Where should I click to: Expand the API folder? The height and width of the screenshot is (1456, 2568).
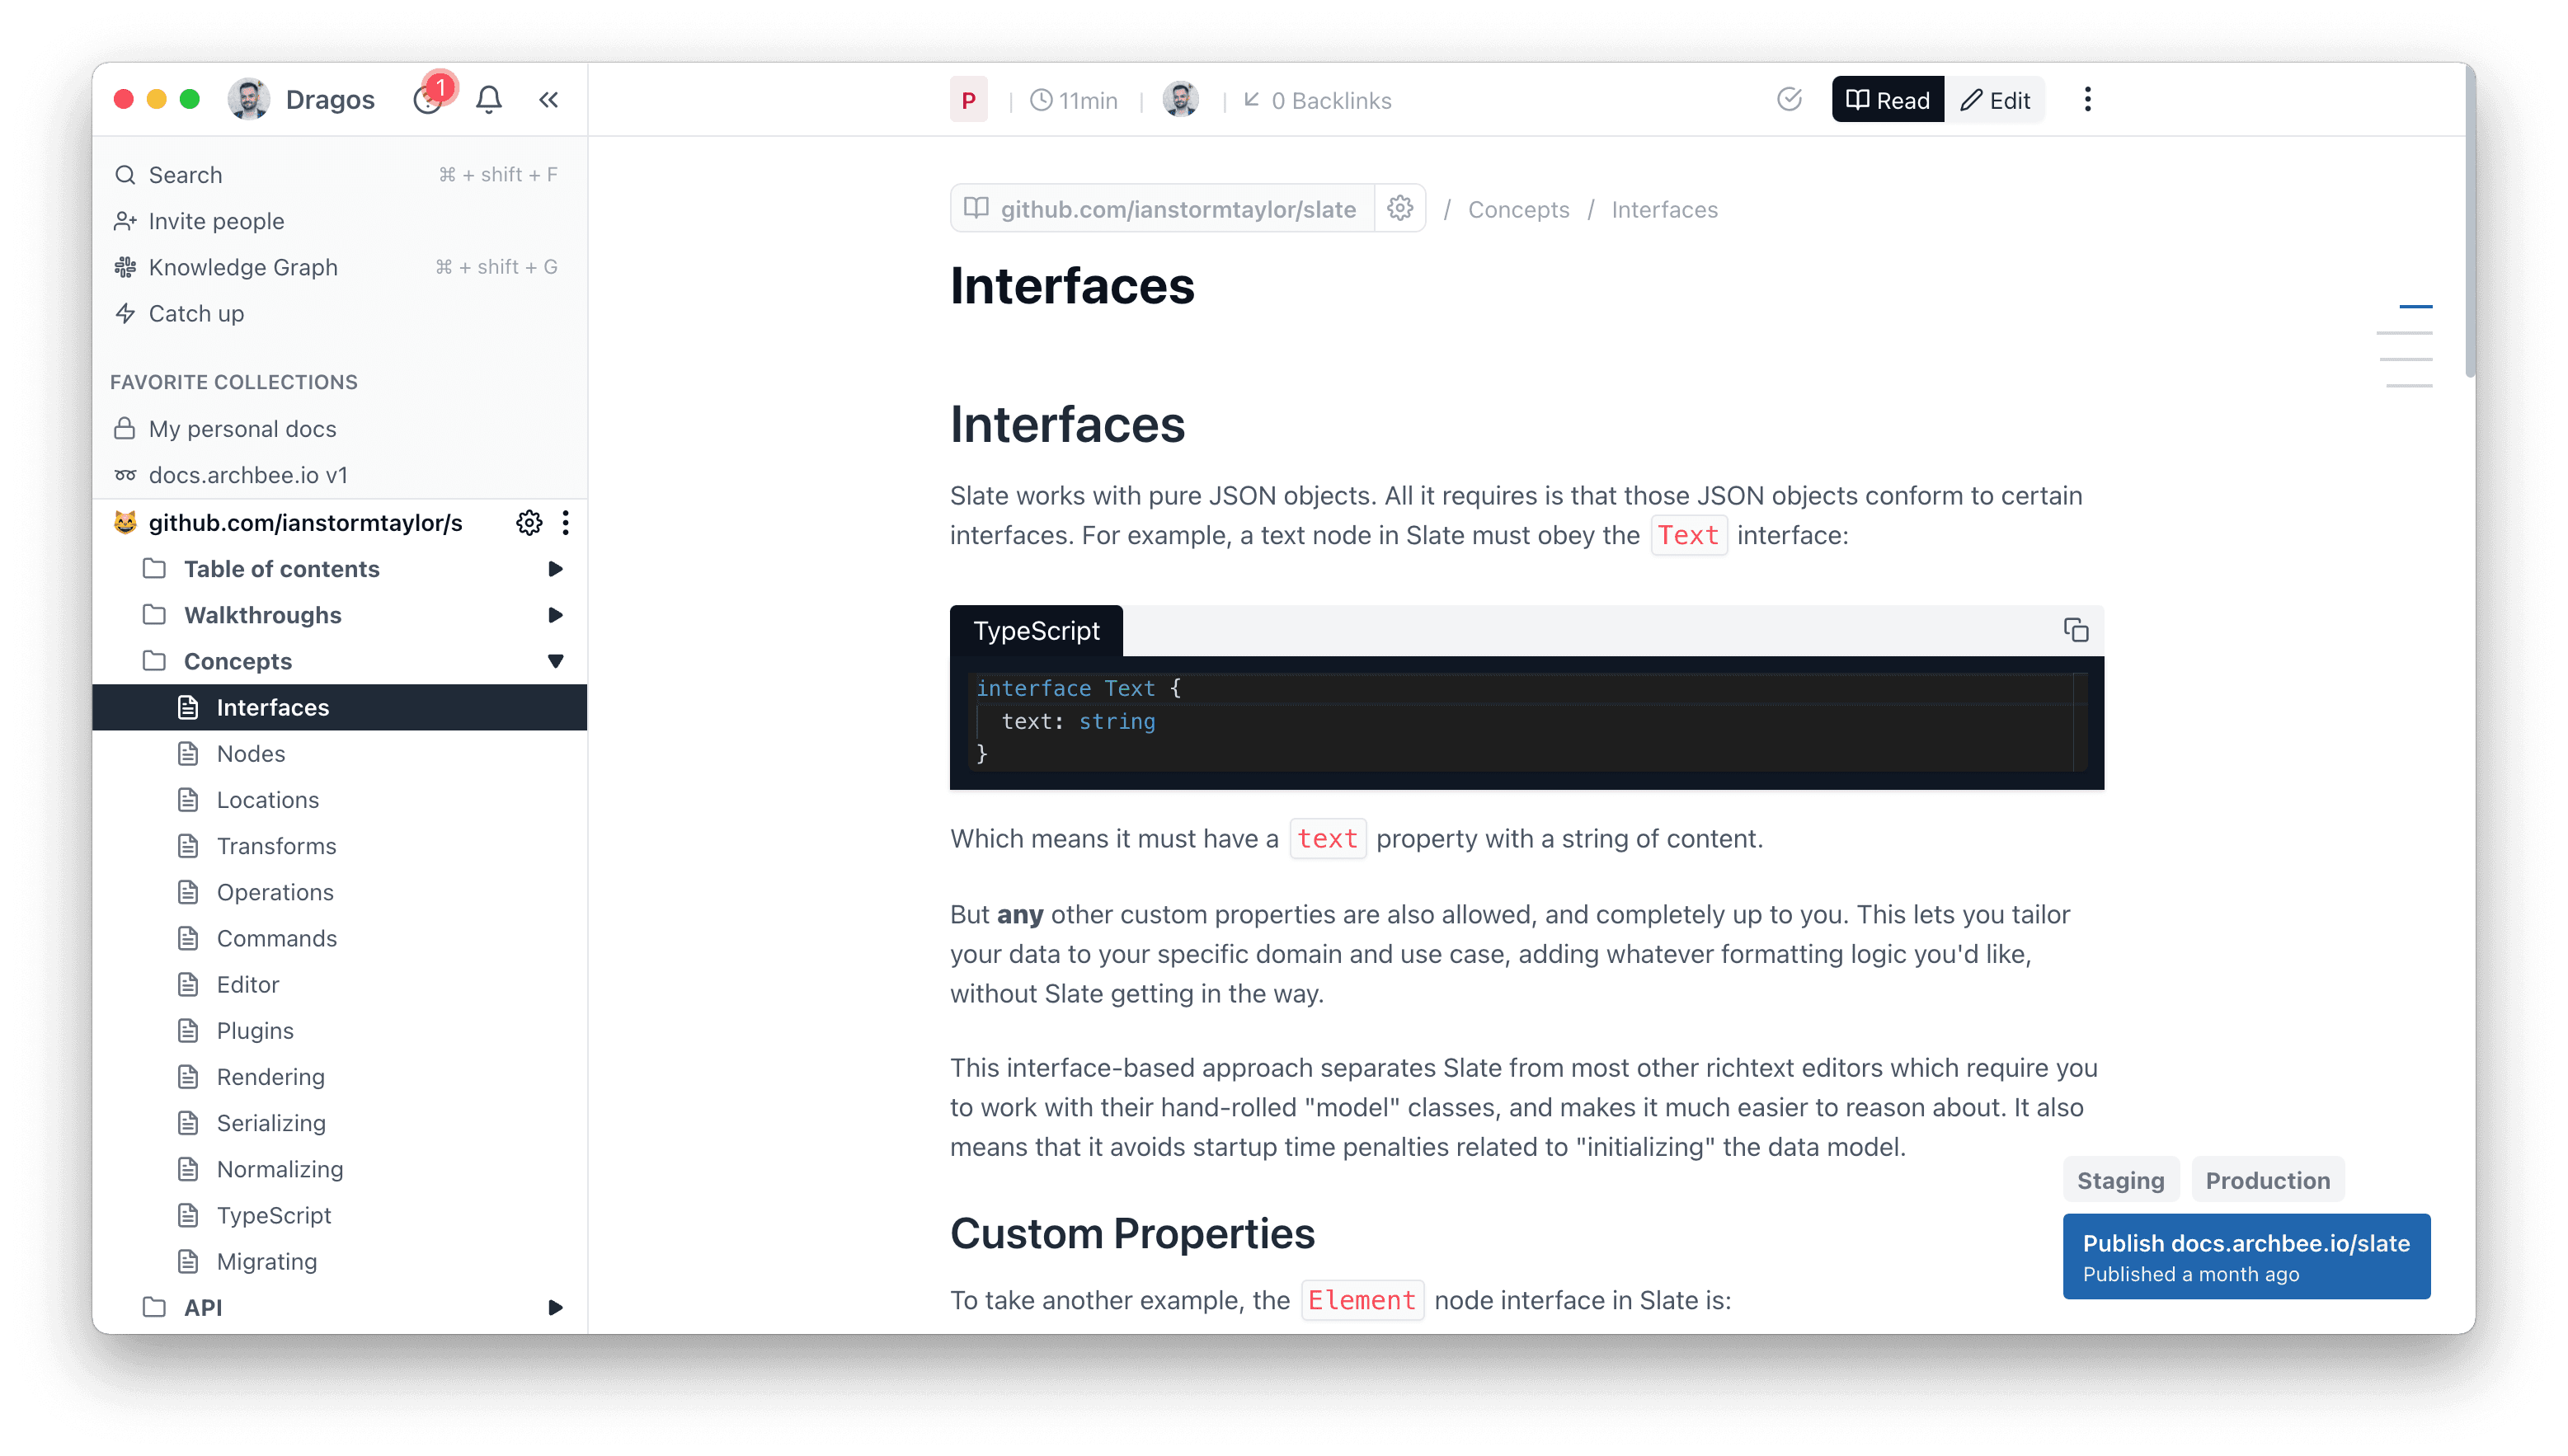click(x=555, y=1307)
